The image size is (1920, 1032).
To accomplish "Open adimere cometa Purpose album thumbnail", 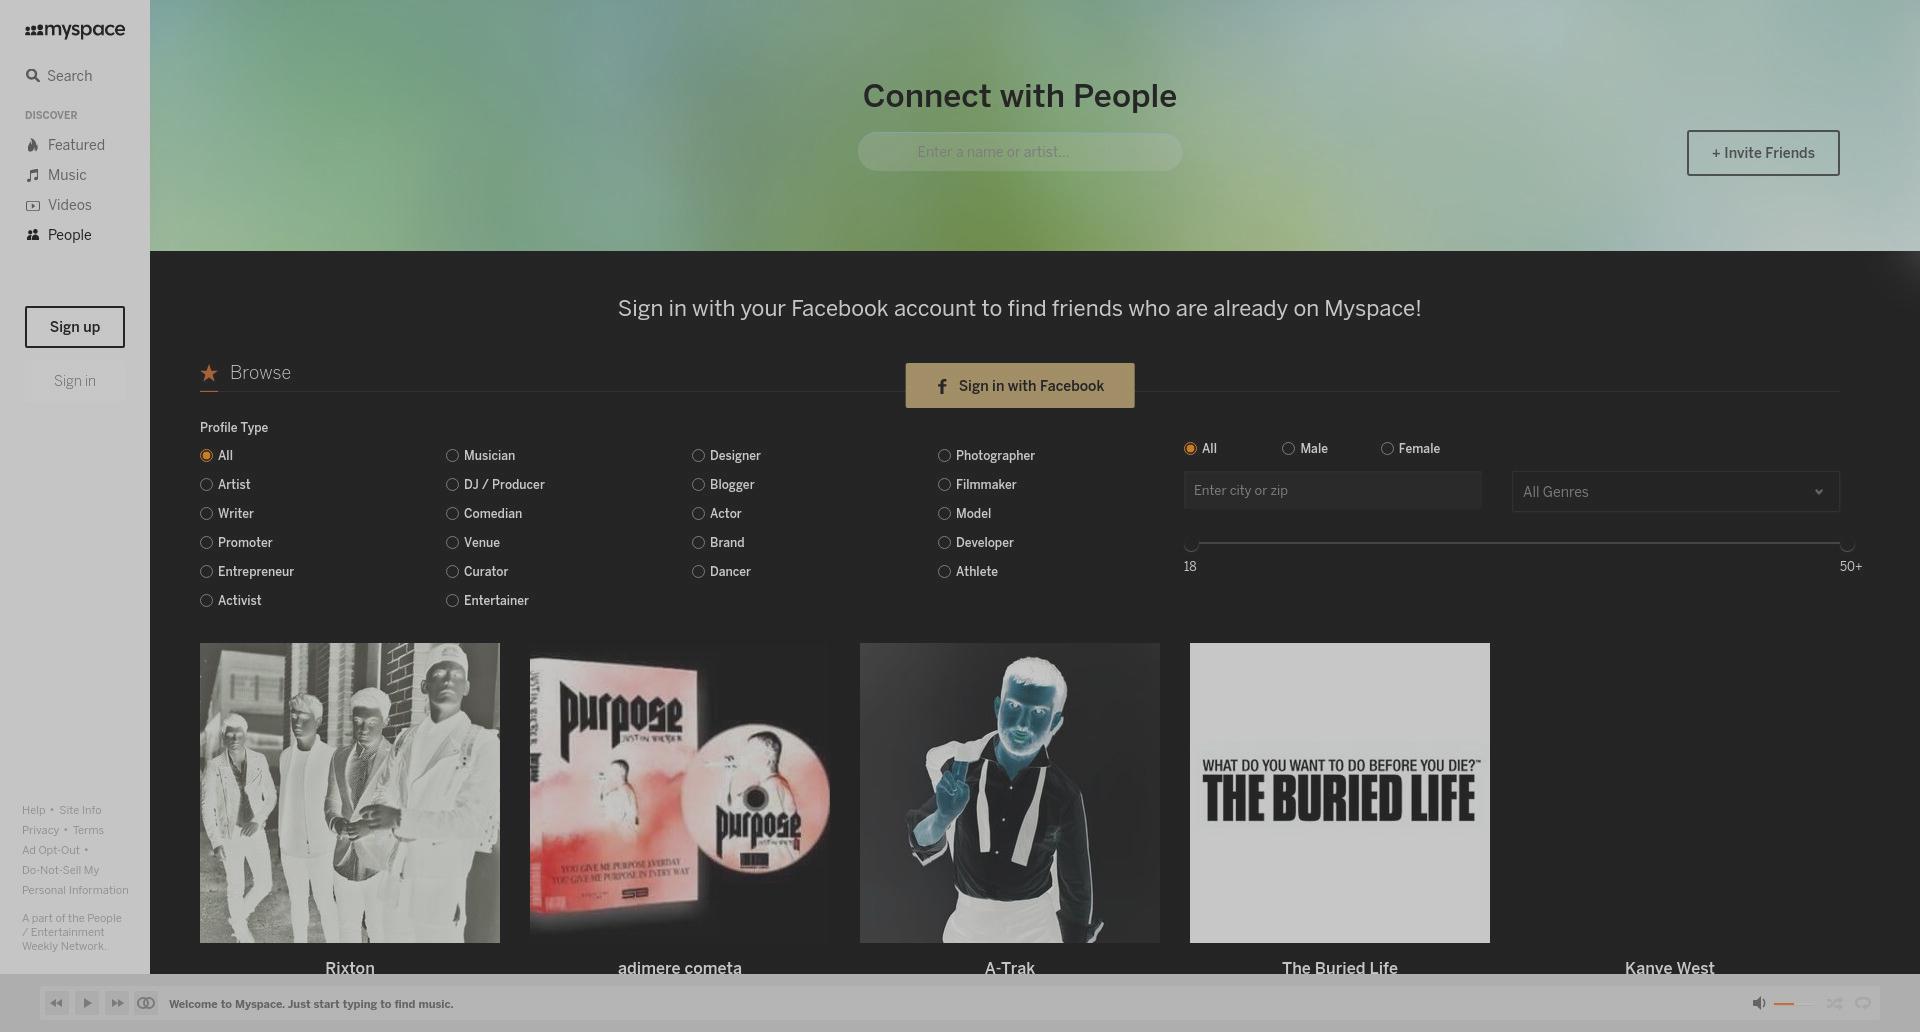I will click(x=680, y=793).
